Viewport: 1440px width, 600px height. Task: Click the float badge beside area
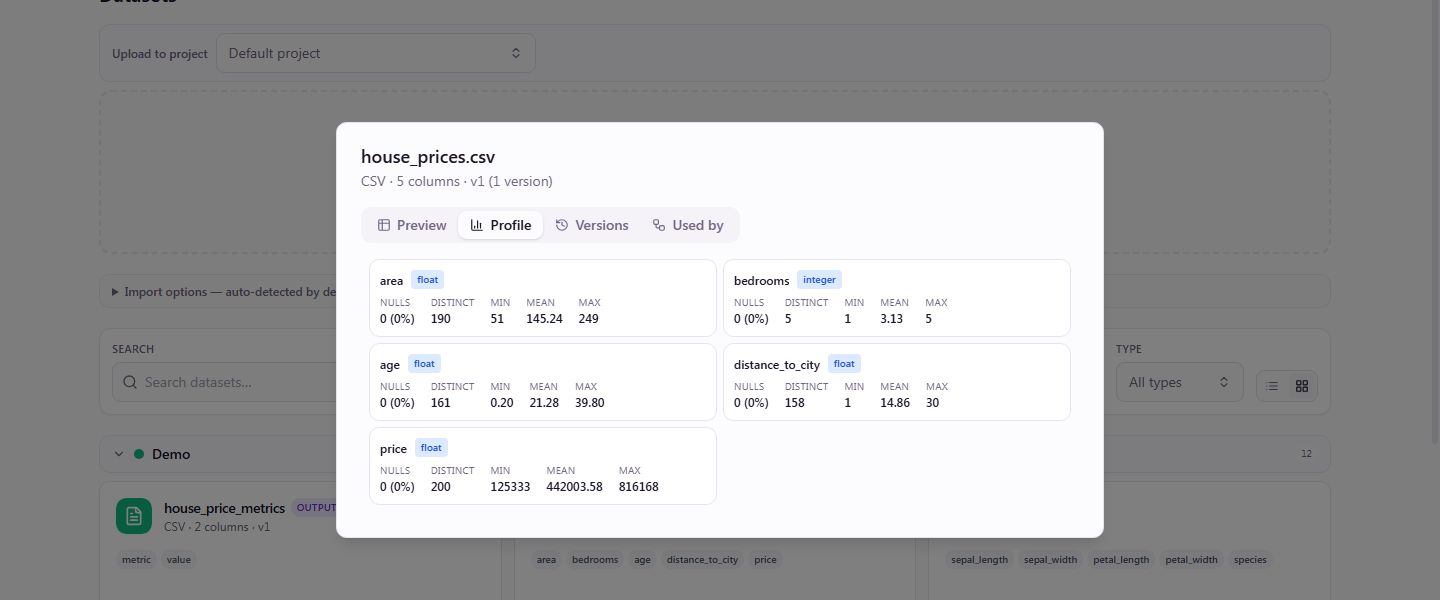coord(427,280)
